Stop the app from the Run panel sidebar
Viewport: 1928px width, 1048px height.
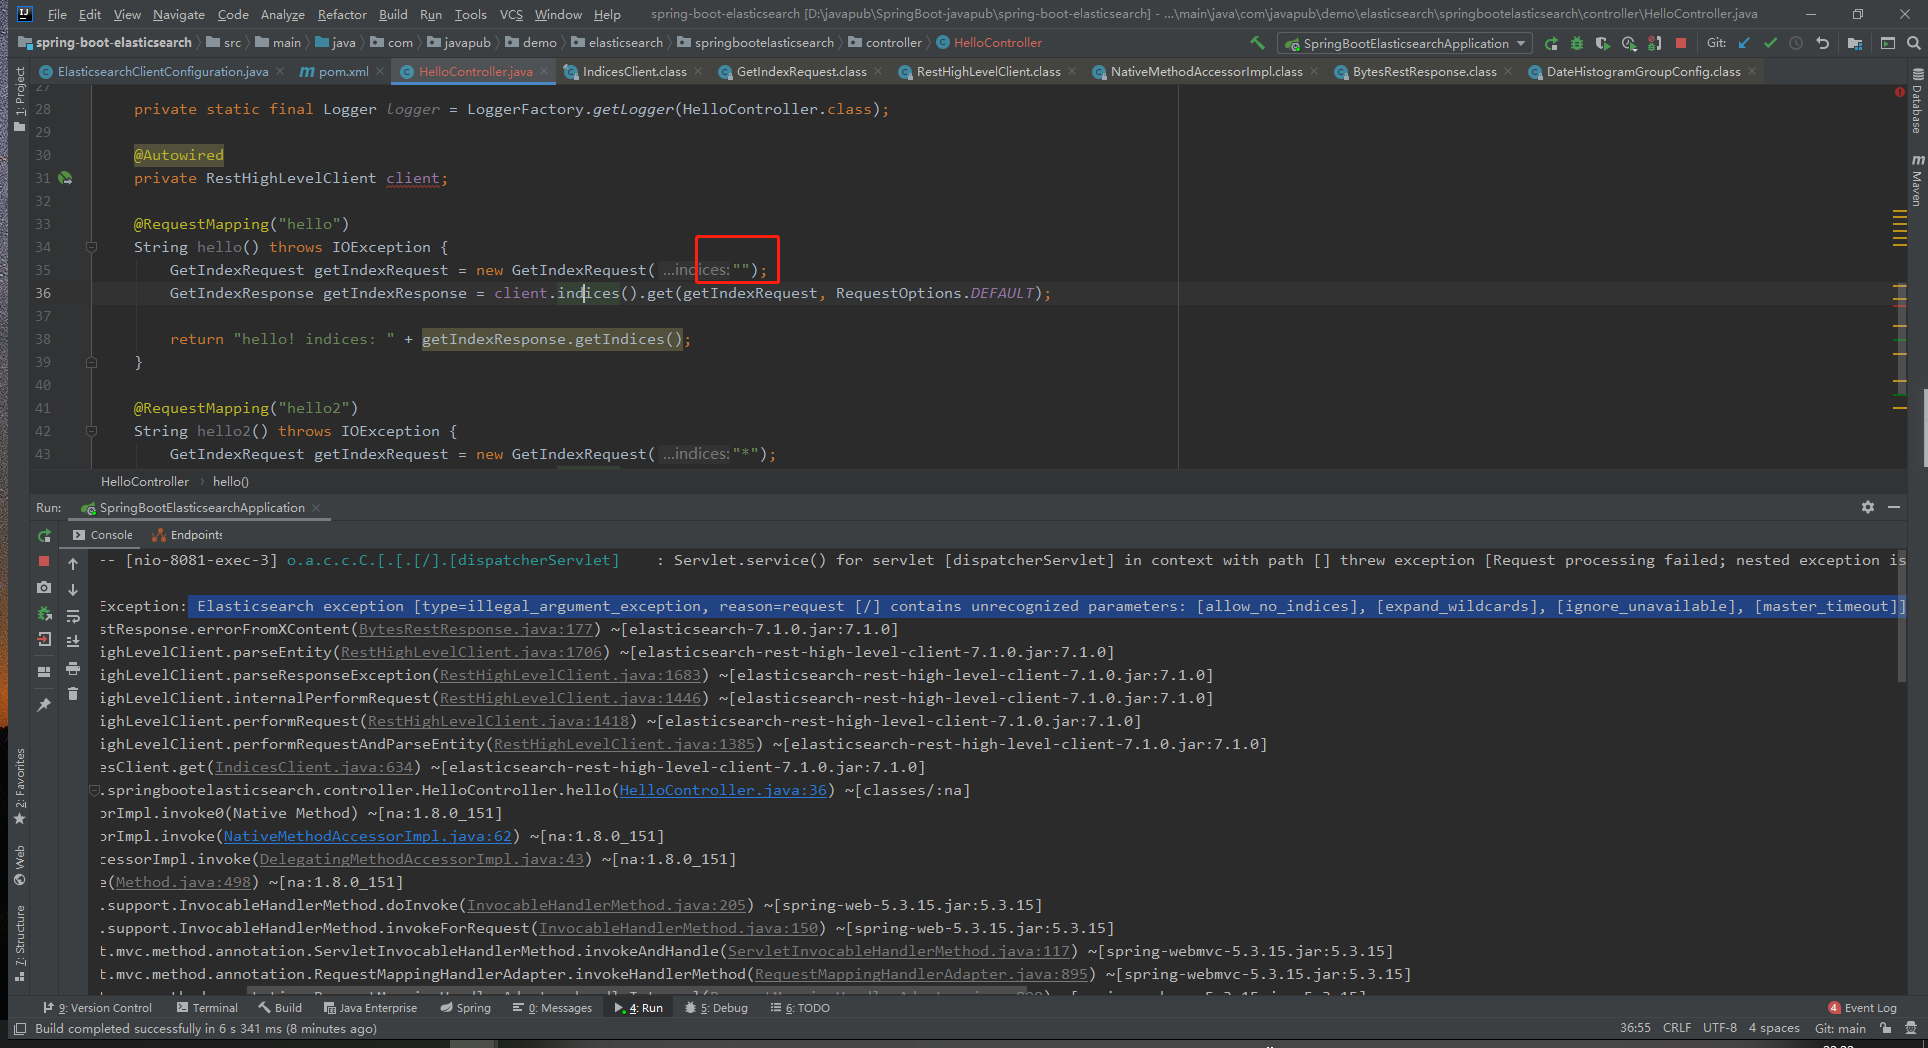coord(44,562)
